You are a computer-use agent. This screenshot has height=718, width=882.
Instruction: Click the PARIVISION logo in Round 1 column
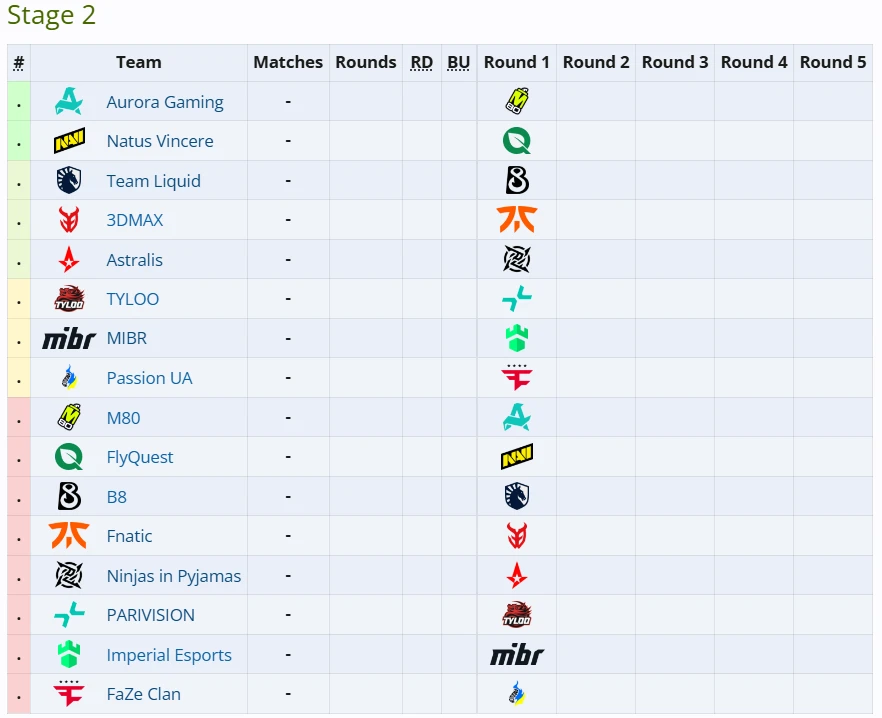(x=517, y=299)
